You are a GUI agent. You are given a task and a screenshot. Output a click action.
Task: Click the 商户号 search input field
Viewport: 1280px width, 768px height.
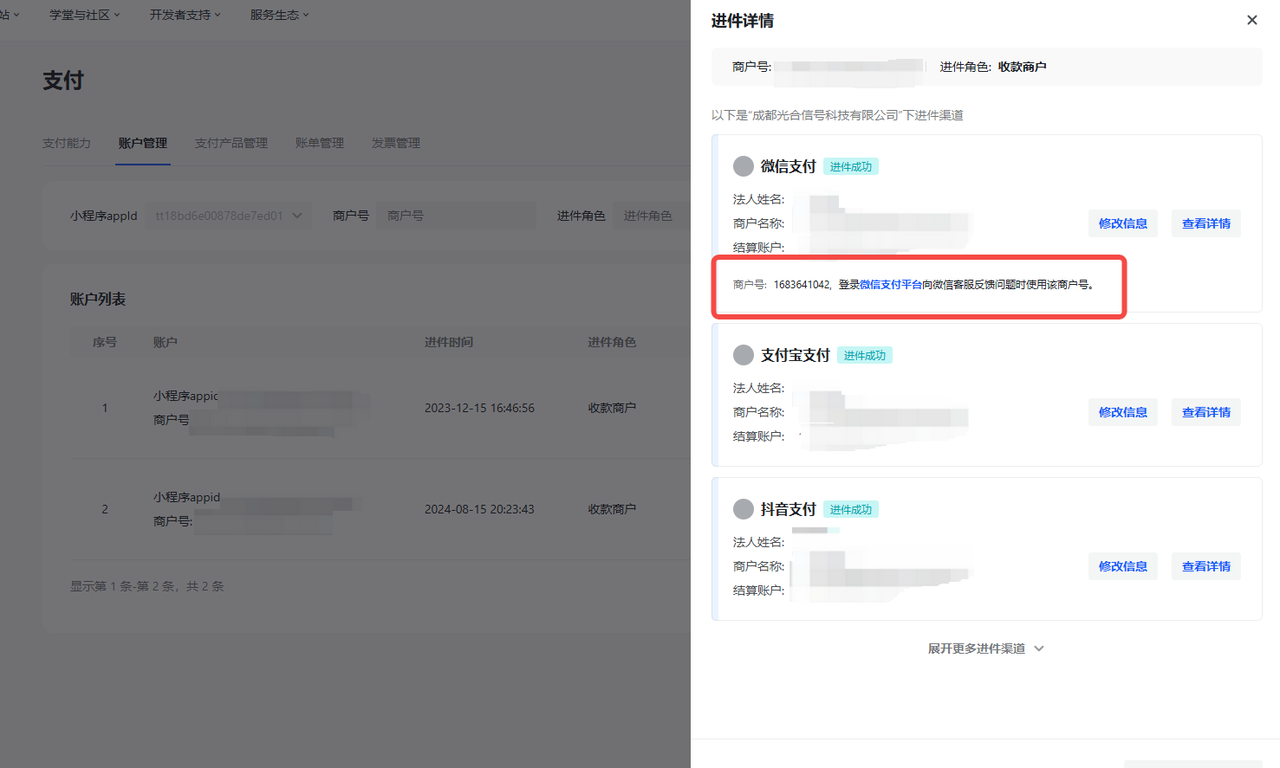click(456, 215)
